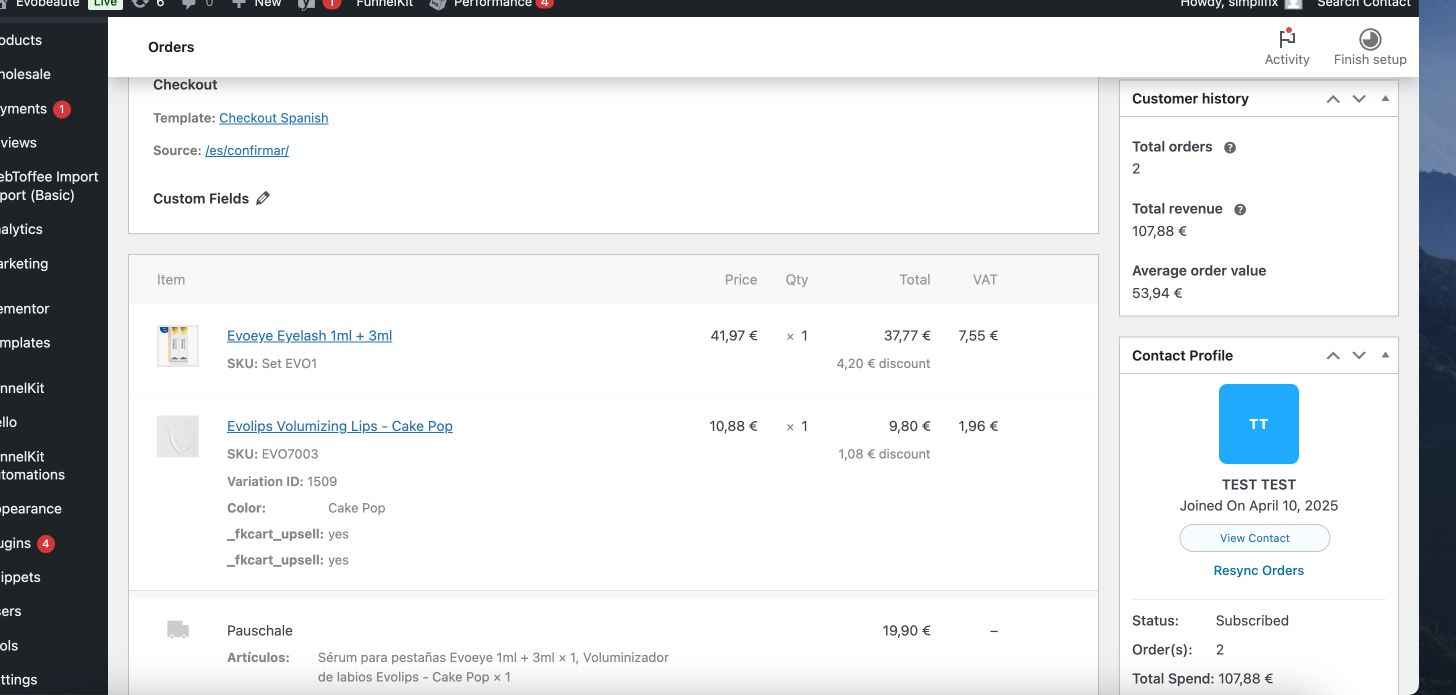Open Evoeye Eyelash 1ml + 3ml link
1456x695 pixels.
309,336
